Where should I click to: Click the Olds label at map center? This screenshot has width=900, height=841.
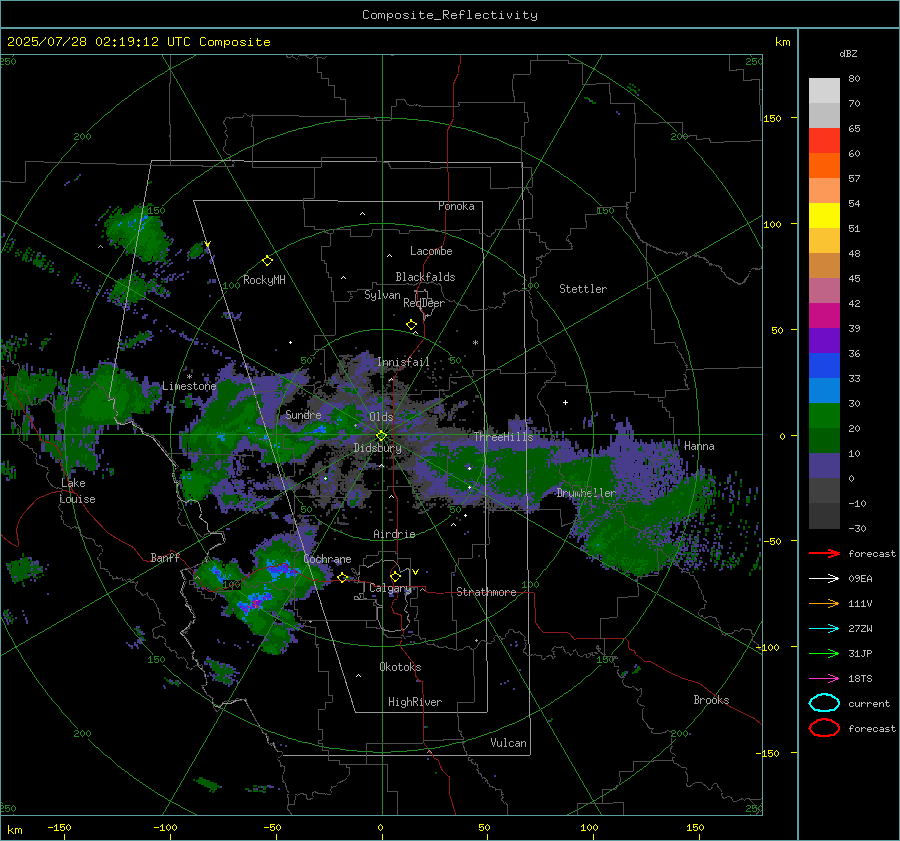(x=381, y=417)
